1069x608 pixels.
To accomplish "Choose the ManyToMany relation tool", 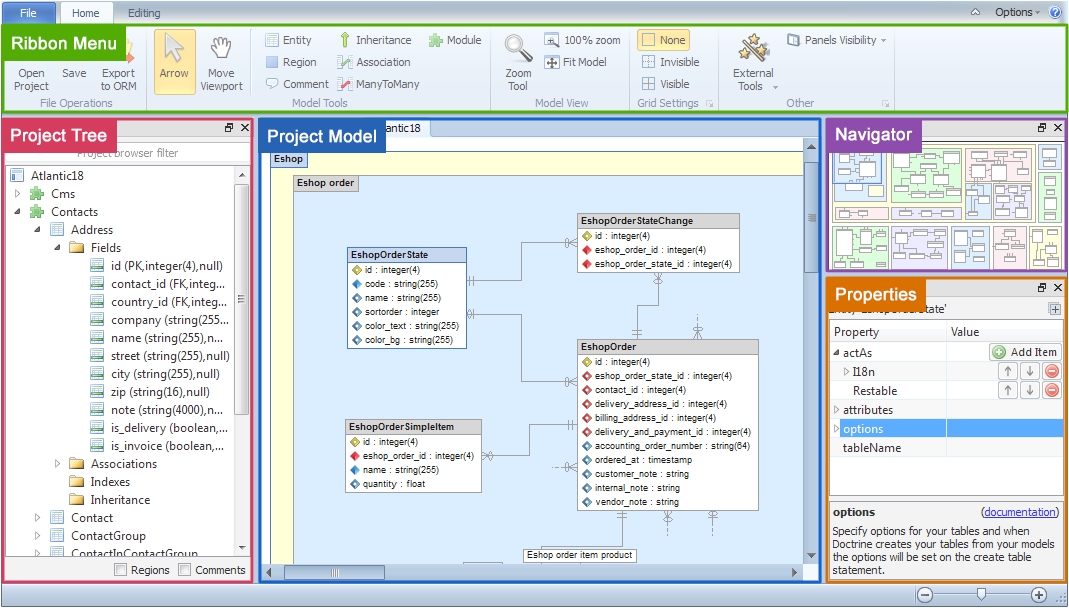I will pyautogui.click(x=378, y=84).
